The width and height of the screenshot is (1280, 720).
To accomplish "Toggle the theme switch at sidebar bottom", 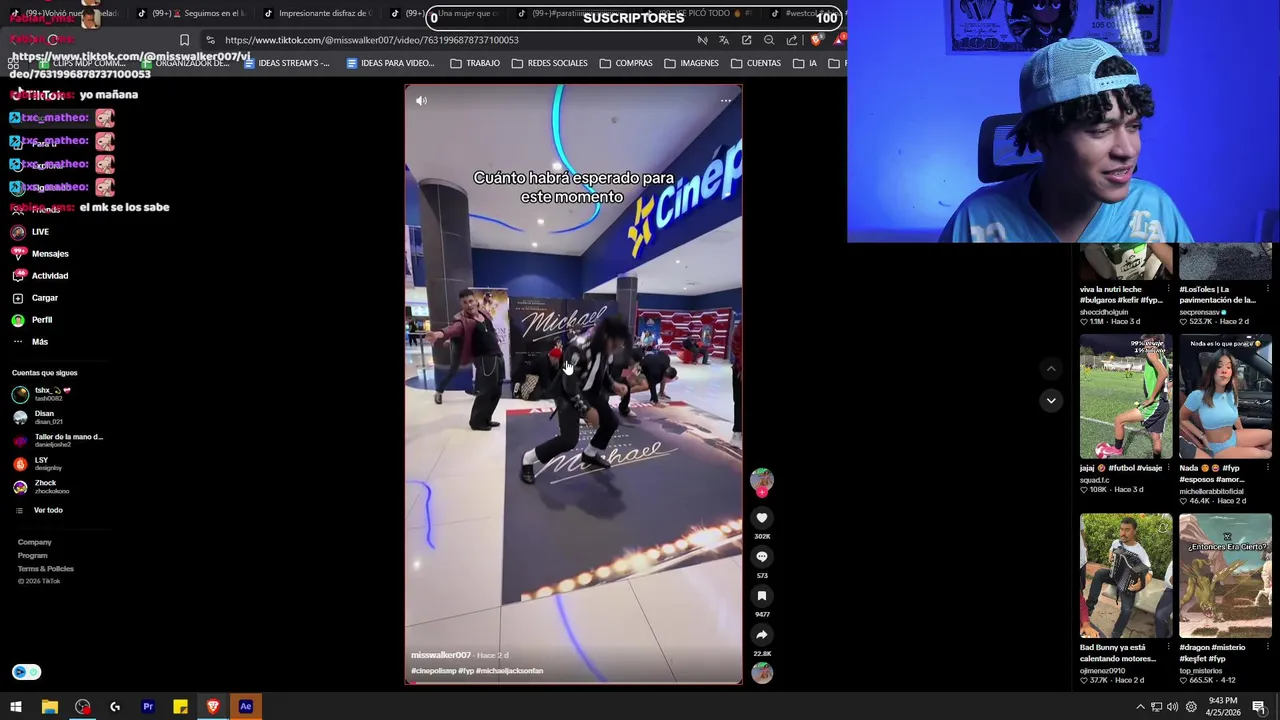I will (27, 672).
